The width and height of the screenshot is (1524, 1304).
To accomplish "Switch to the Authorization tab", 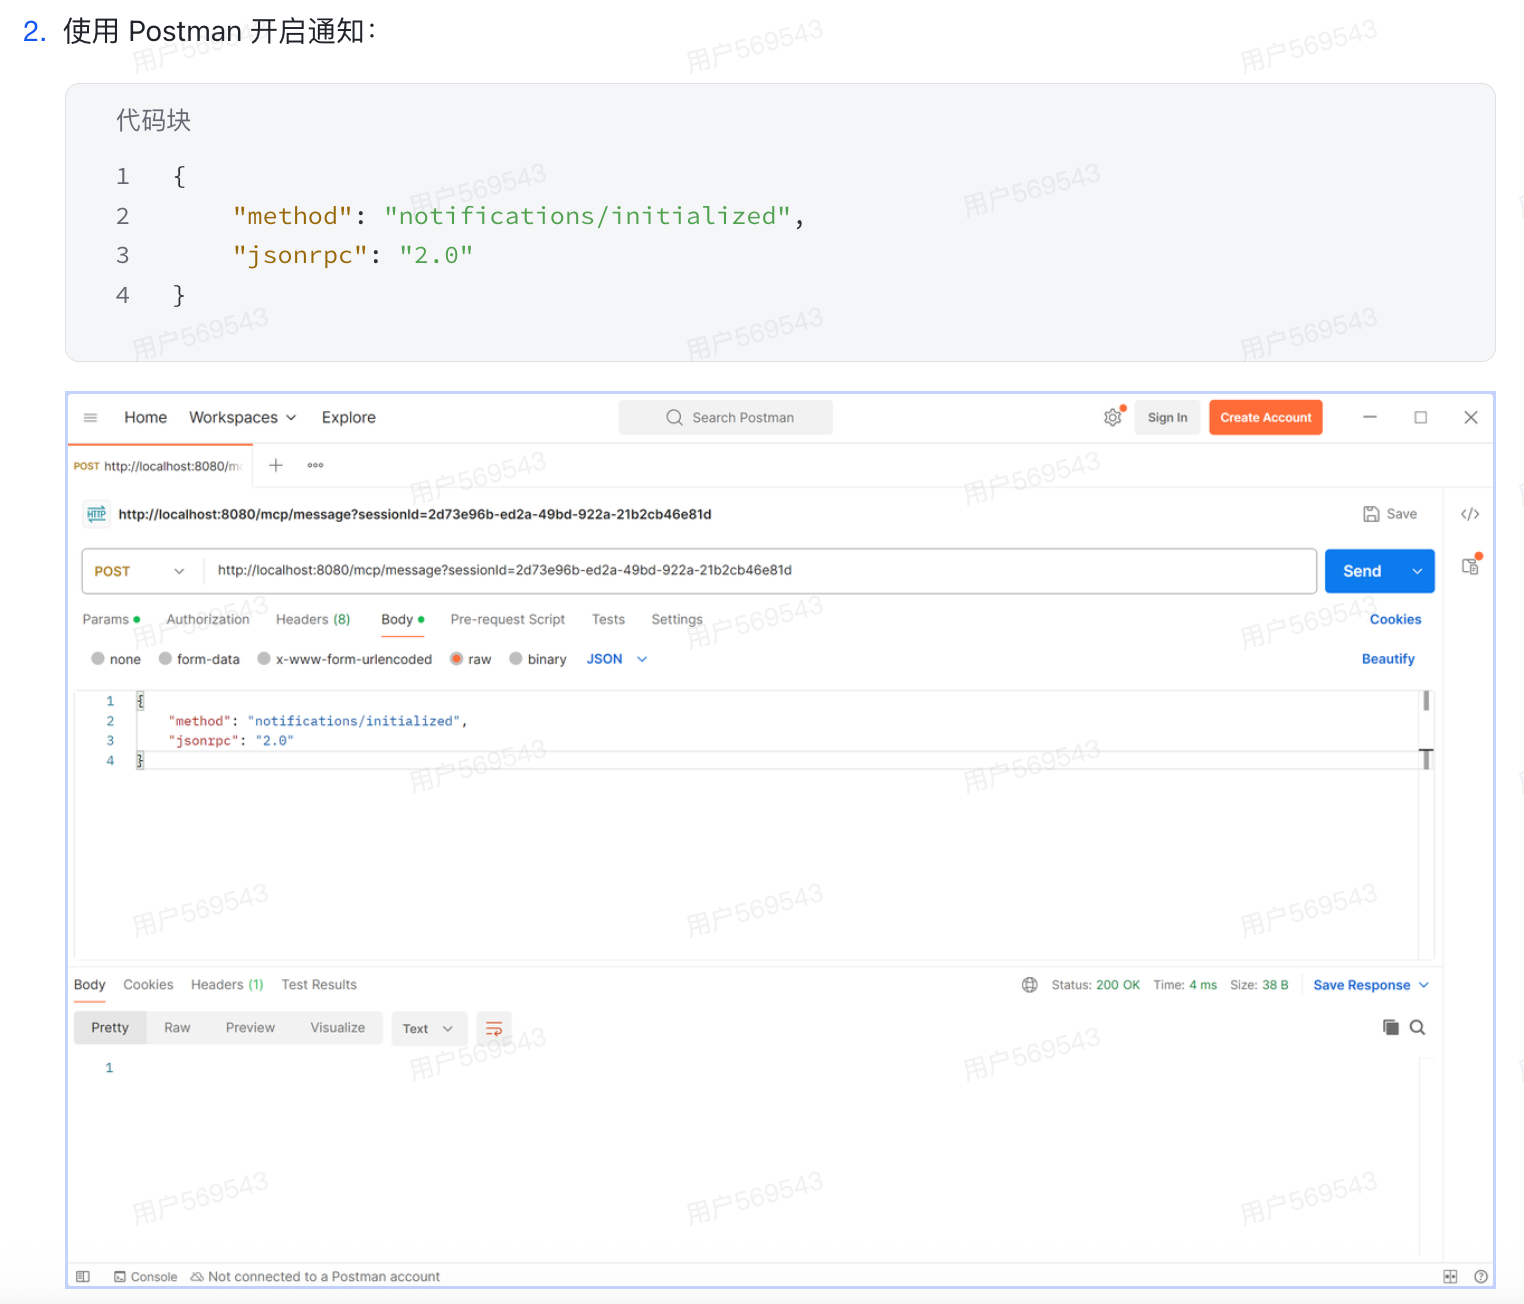I will point(208,620).
